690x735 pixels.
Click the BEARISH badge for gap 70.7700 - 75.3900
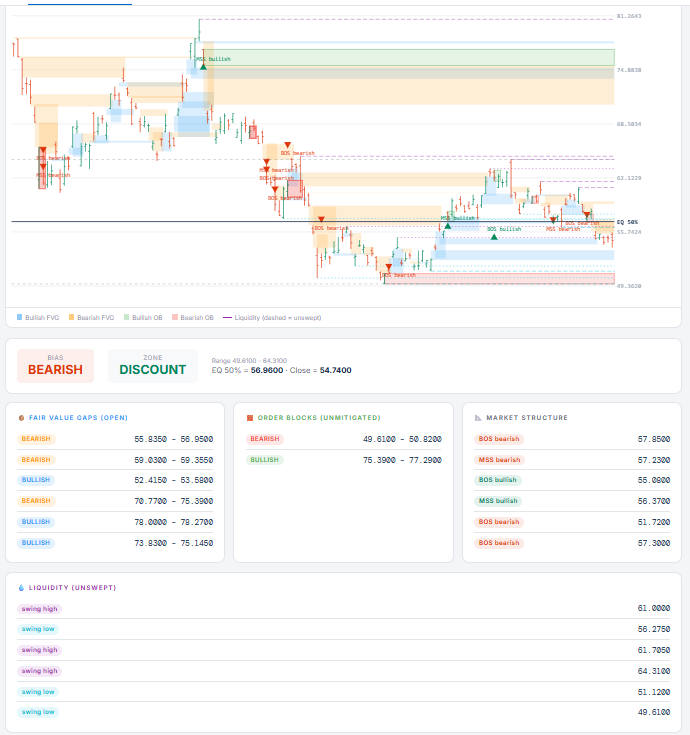[36, 501]
